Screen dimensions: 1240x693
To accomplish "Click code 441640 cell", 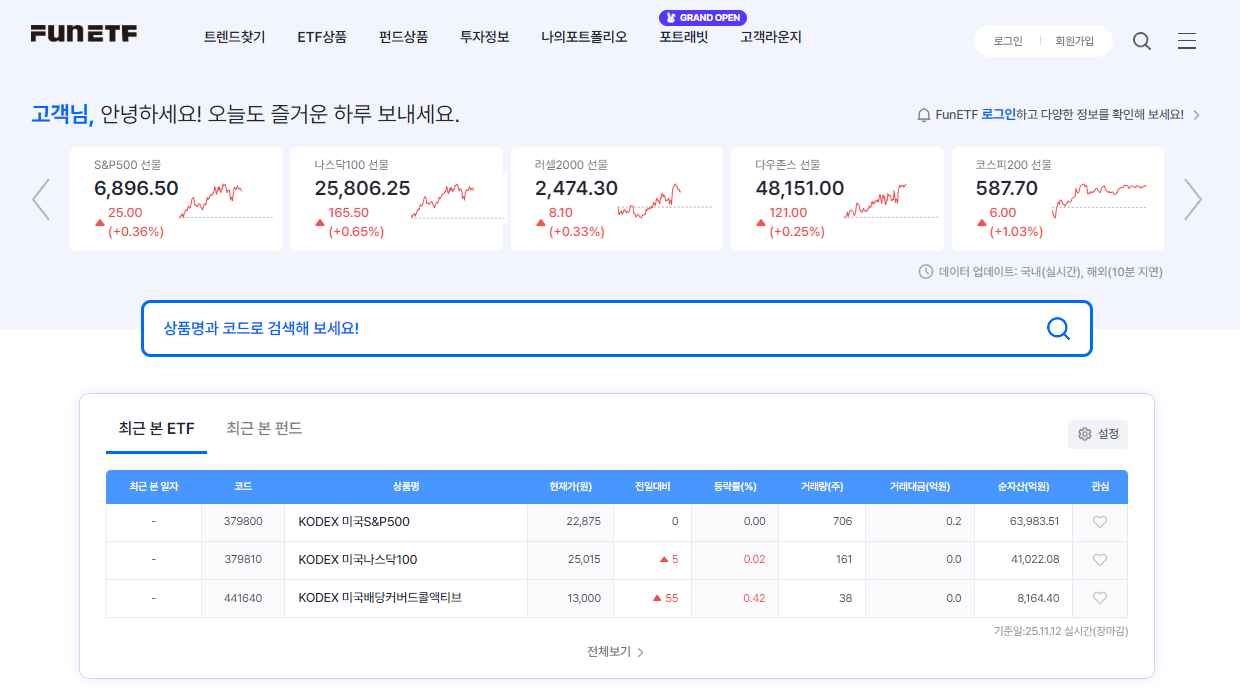I will [x=243, y=598].
